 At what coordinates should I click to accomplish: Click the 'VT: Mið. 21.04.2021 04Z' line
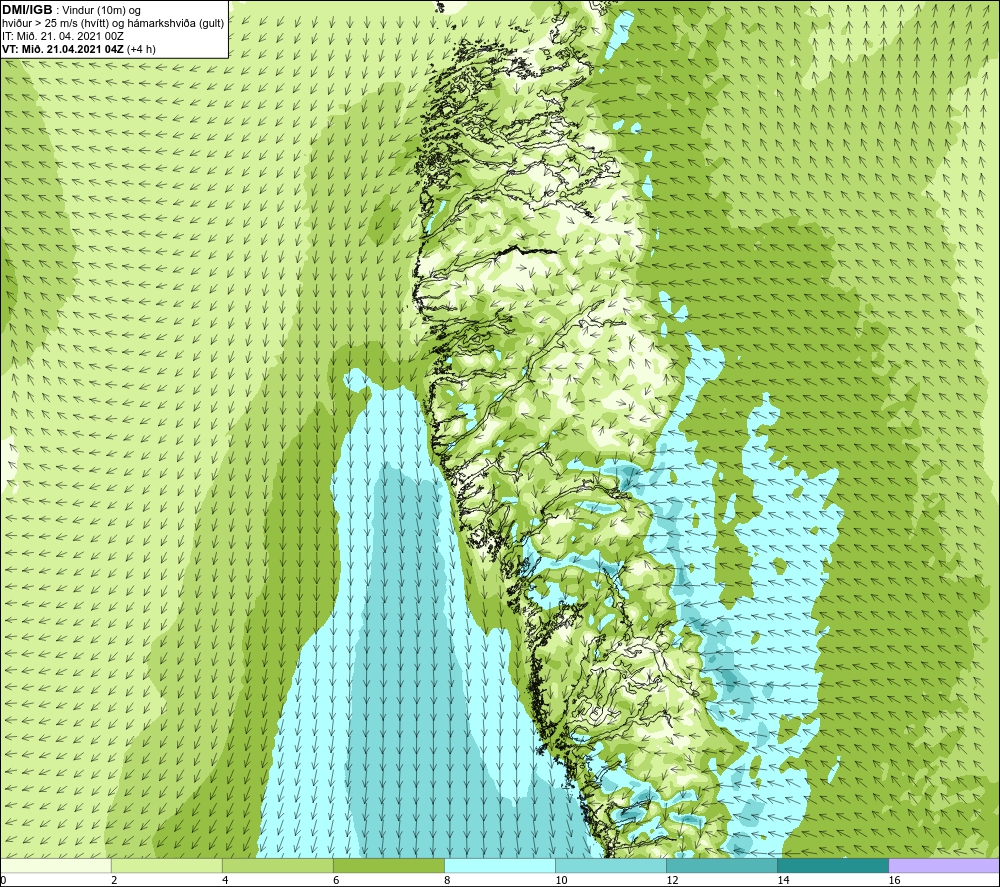[x=78, y=49]
